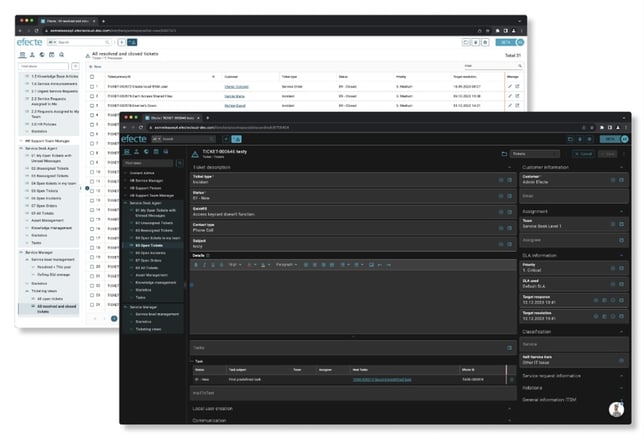This screenshot has width=644, height=437.
Task: Open first sidebar view icon in dark window
Action: click(x=127, y=152)
